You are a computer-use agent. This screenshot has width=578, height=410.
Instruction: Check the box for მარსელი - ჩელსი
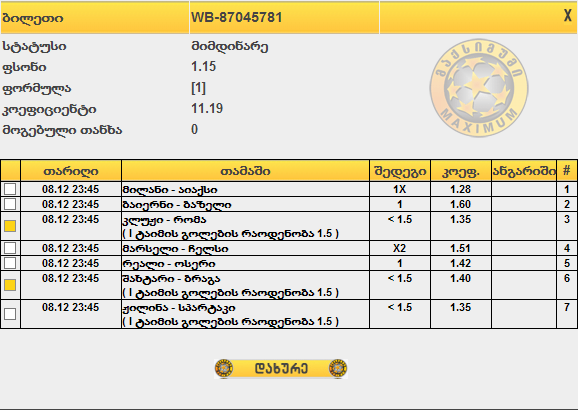(x=10, y=248)
